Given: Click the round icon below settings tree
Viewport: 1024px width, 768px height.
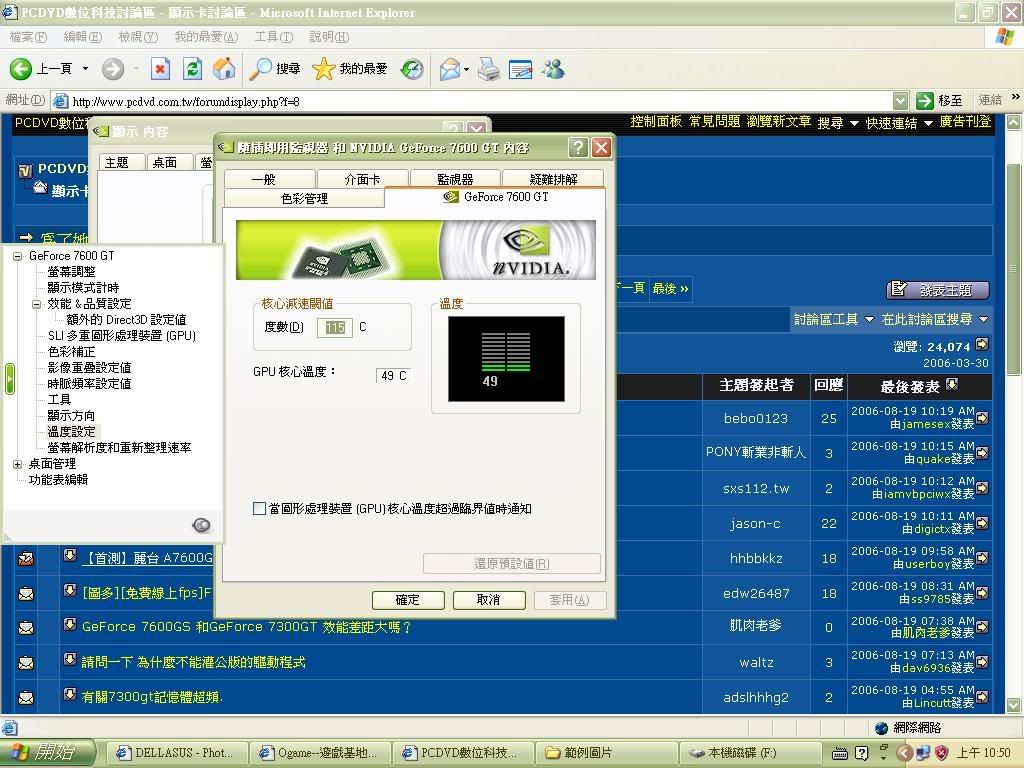Looking at the screenshot, I should coord(201,525).
